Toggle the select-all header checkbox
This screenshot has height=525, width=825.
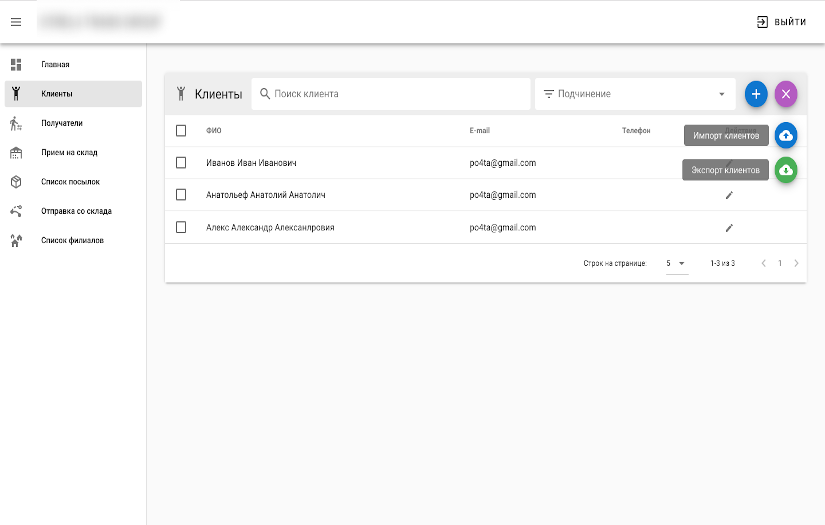pyautogui.click(x=181, y=130)
